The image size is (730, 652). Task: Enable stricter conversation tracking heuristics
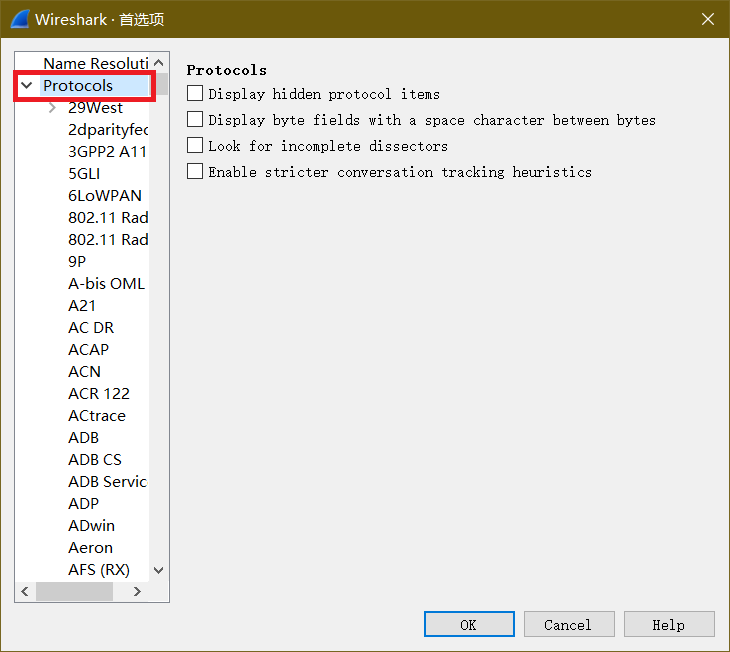click(195, 172)
